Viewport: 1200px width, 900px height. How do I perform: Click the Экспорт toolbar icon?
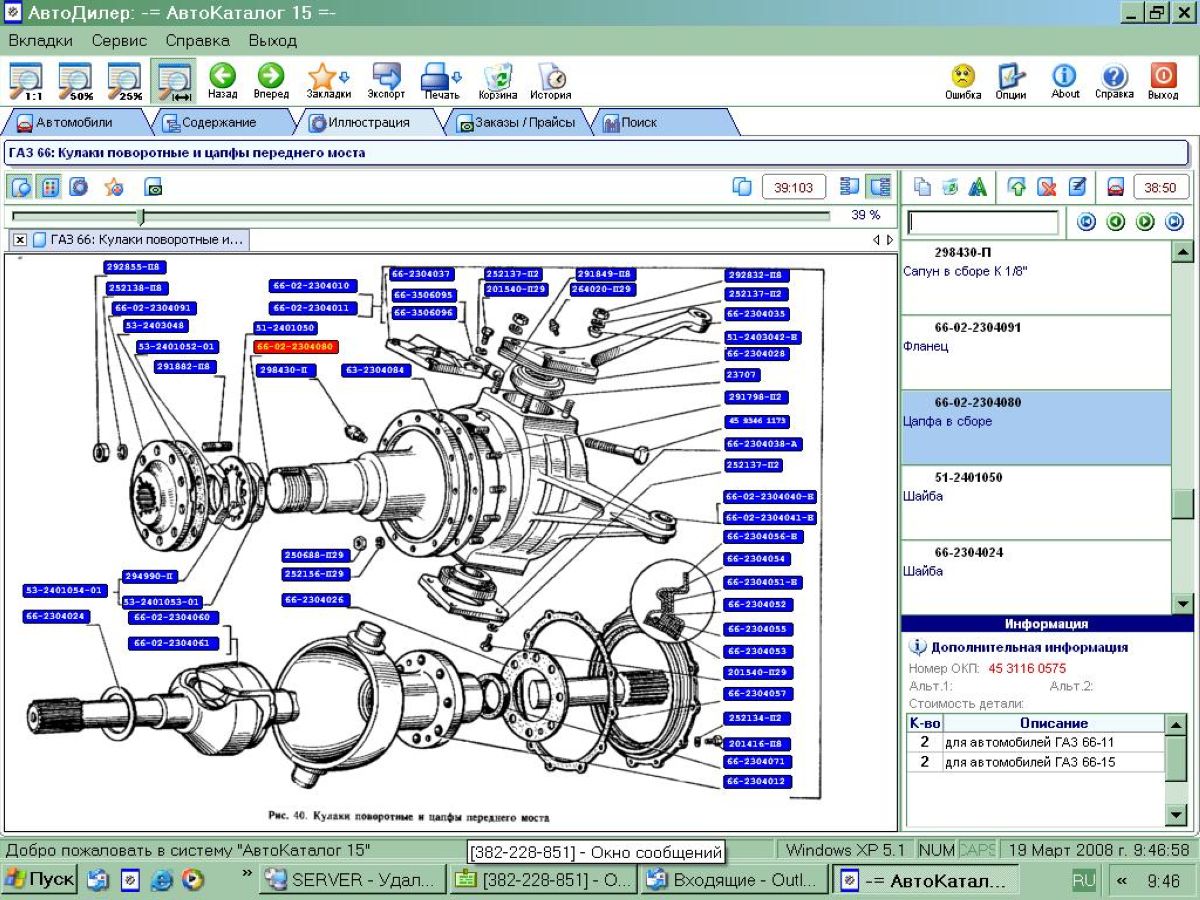(386, 80)
